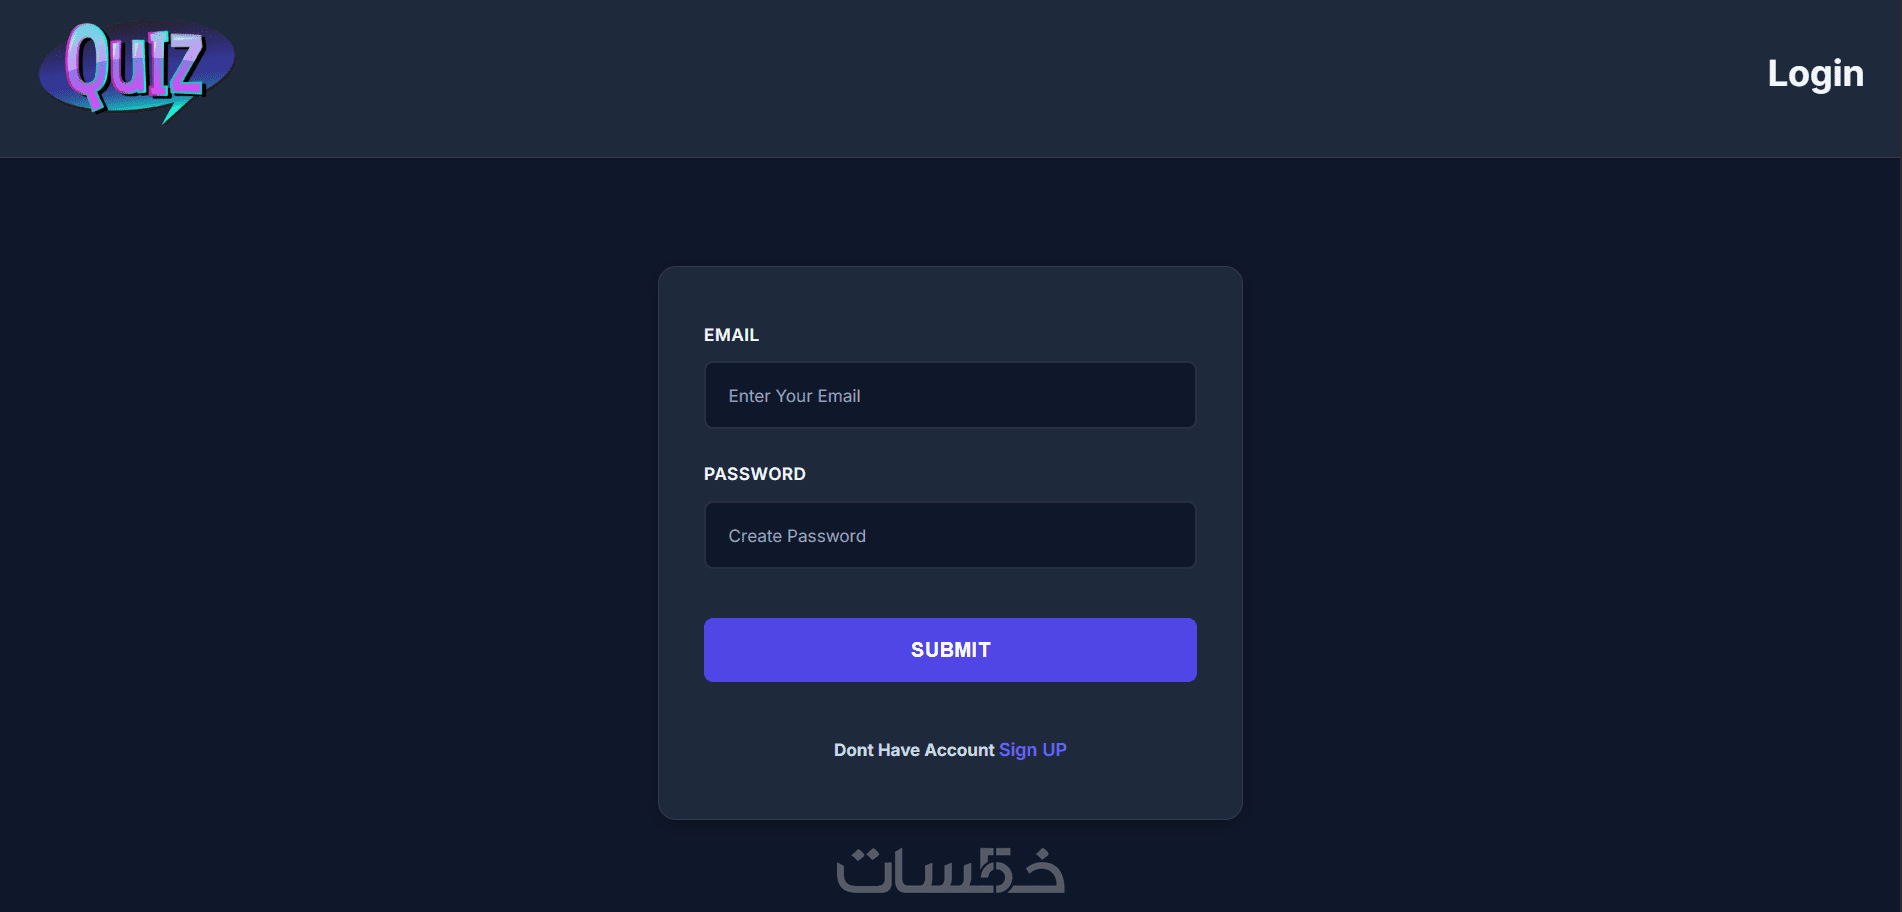The height and width of the screenshot is (912, 1902).
Task: Click the word UP in the sign-up link
Action: [1054, 750]
